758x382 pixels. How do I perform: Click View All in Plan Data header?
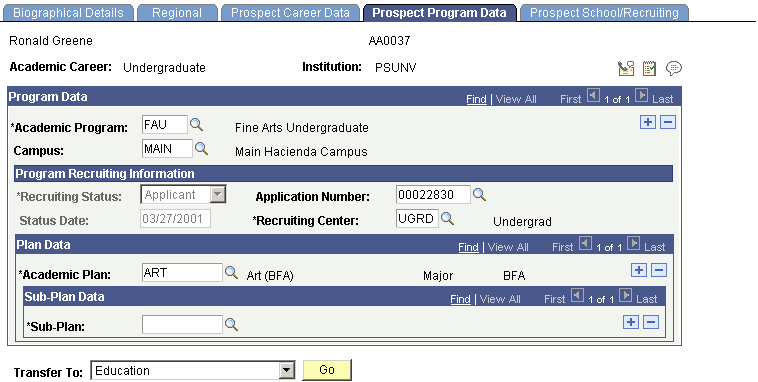coord(508,247)
